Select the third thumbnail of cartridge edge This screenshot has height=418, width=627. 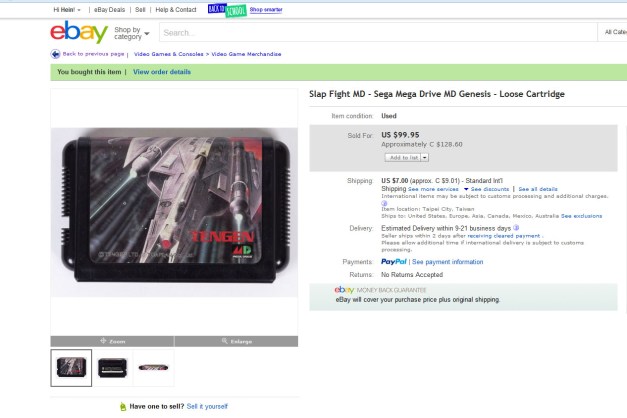click(x=154, y=368)
